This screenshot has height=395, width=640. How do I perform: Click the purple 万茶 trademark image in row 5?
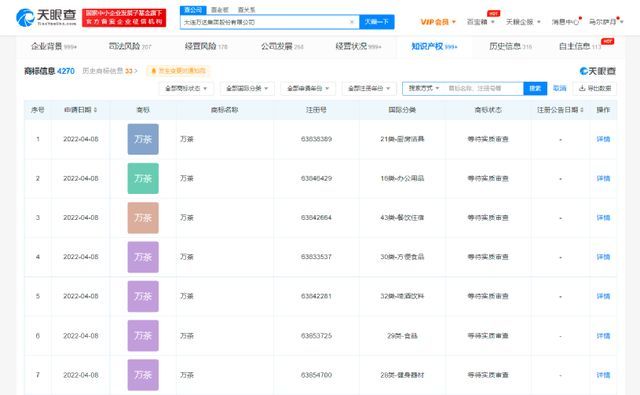(143, 296)
